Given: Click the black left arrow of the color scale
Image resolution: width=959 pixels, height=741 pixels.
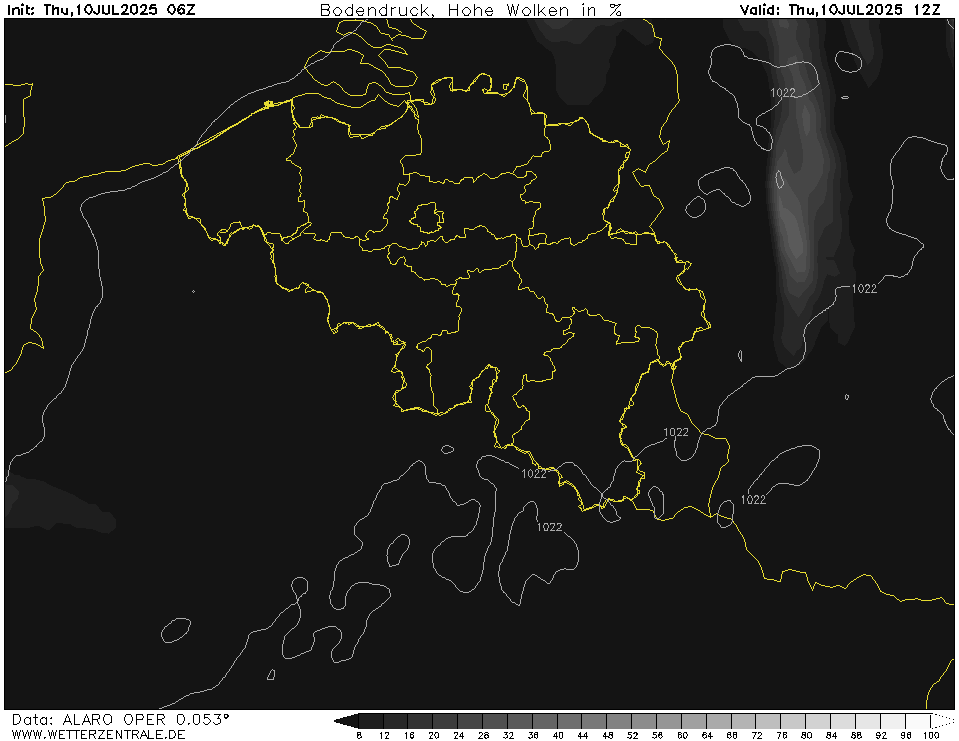Looking at the screenshot, I should (347, 721).
